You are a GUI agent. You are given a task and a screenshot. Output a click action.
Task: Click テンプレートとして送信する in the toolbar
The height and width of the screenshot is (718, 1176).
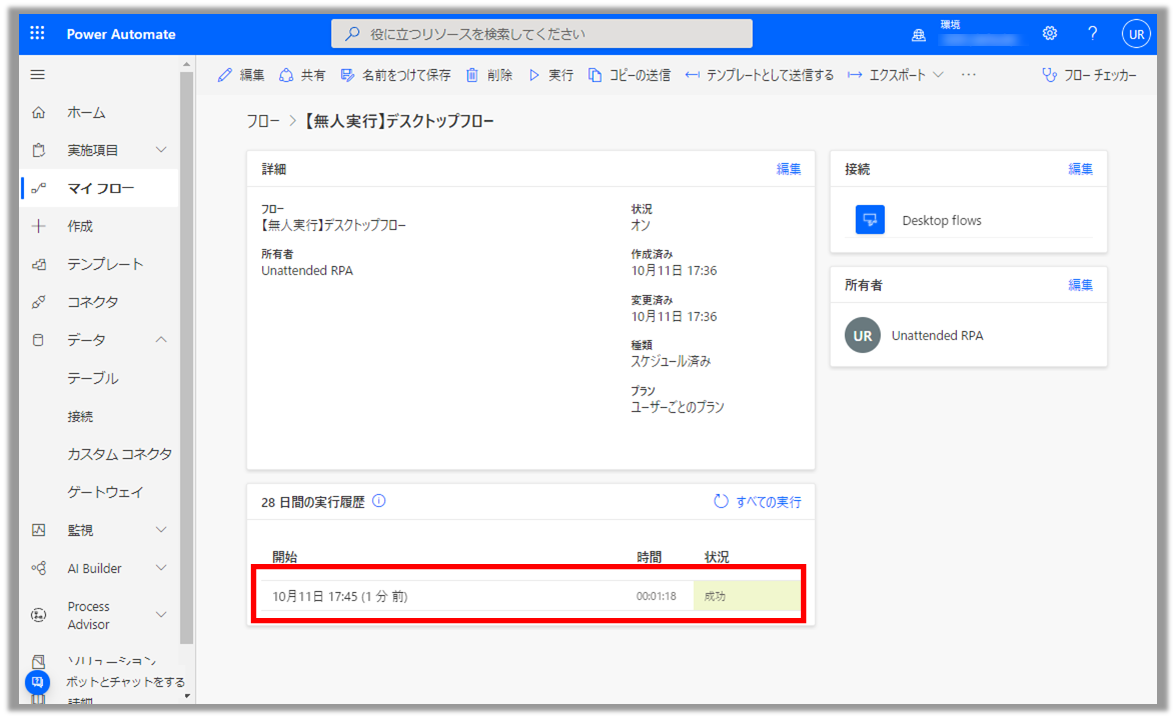coord(760,75)
